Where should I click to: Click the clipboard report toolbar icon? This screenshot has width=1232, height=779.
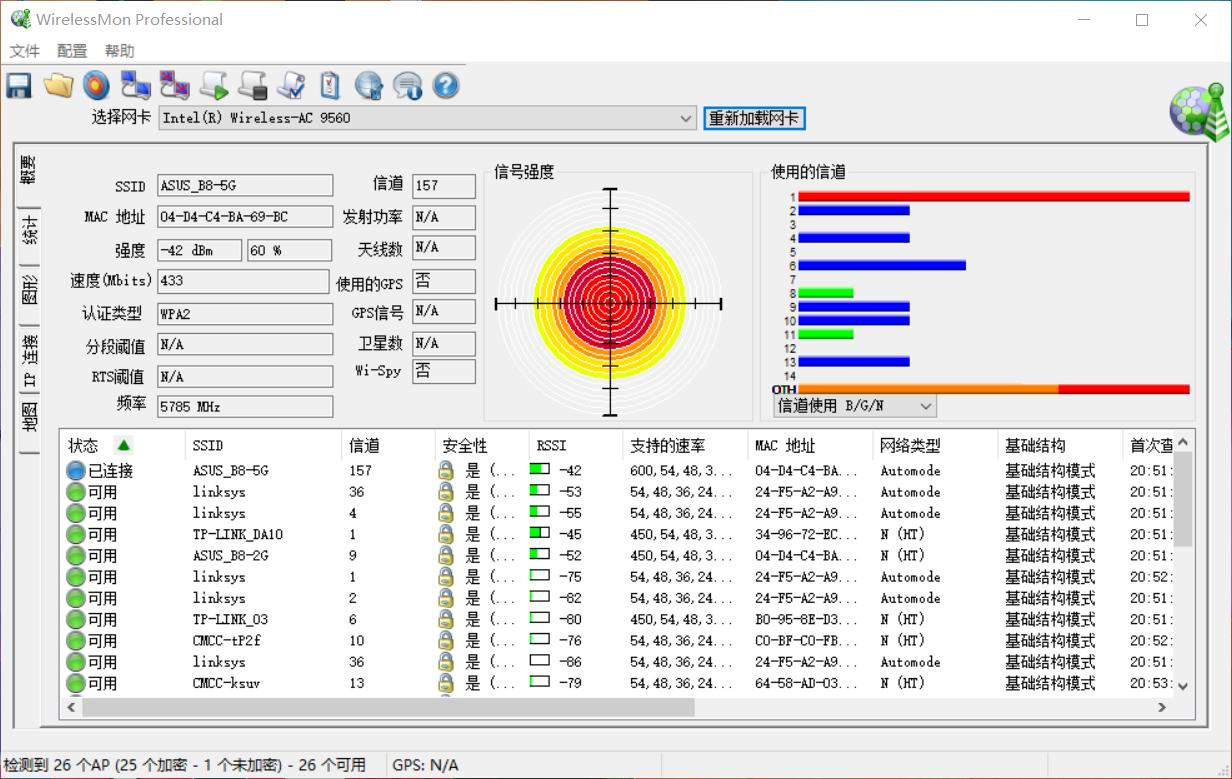(x=330, y=85)
